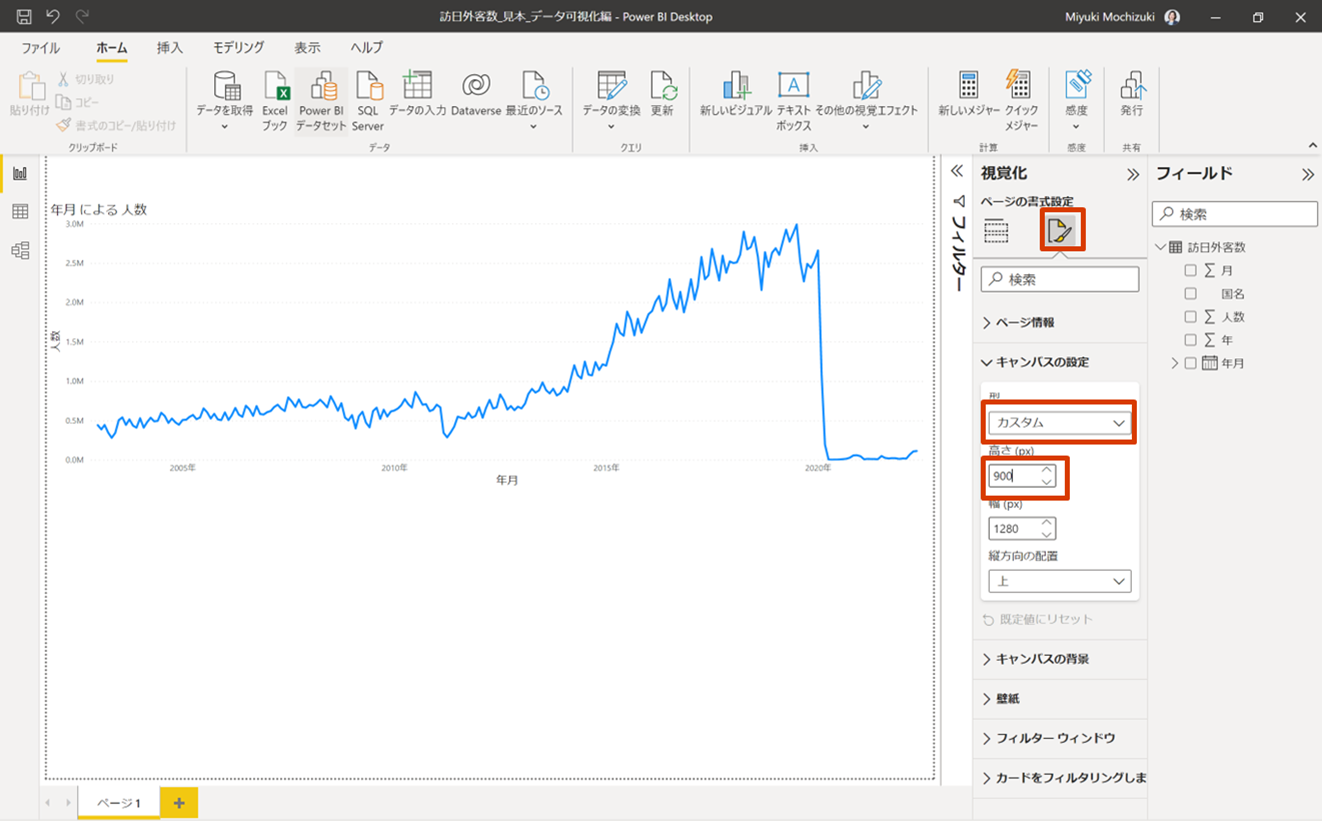Click in the 高さ height field 900

click(1021, 476)
